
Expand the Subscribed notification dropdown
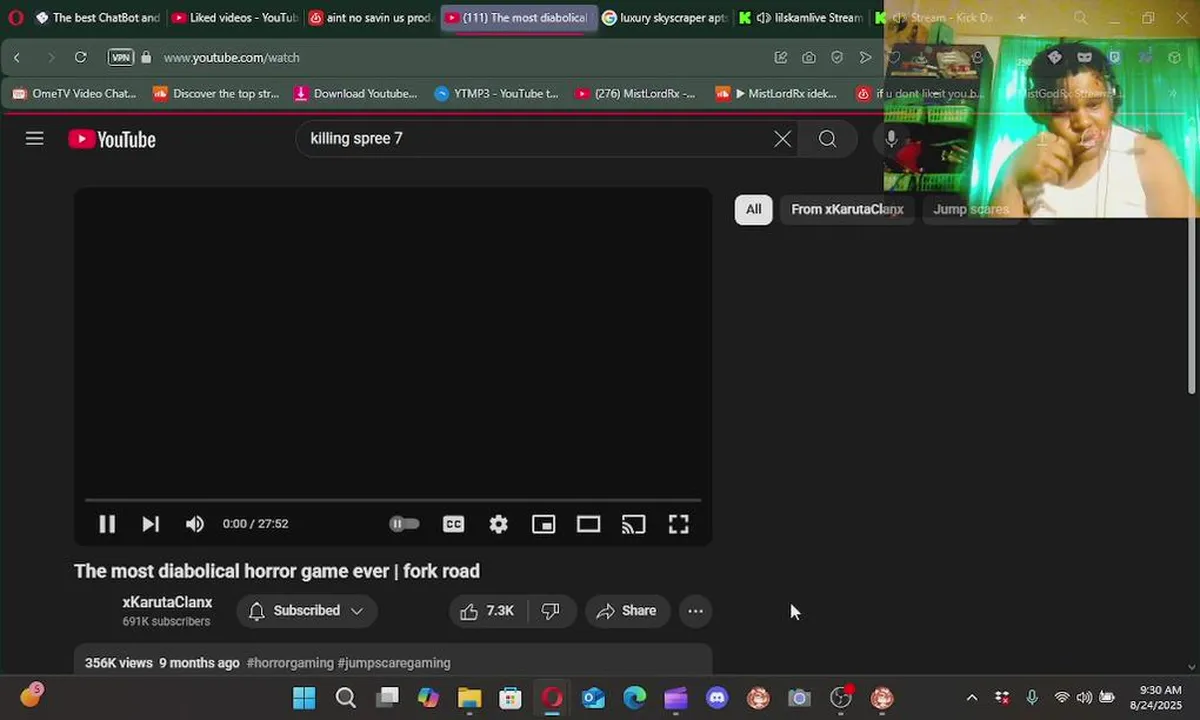click(307, 611)
